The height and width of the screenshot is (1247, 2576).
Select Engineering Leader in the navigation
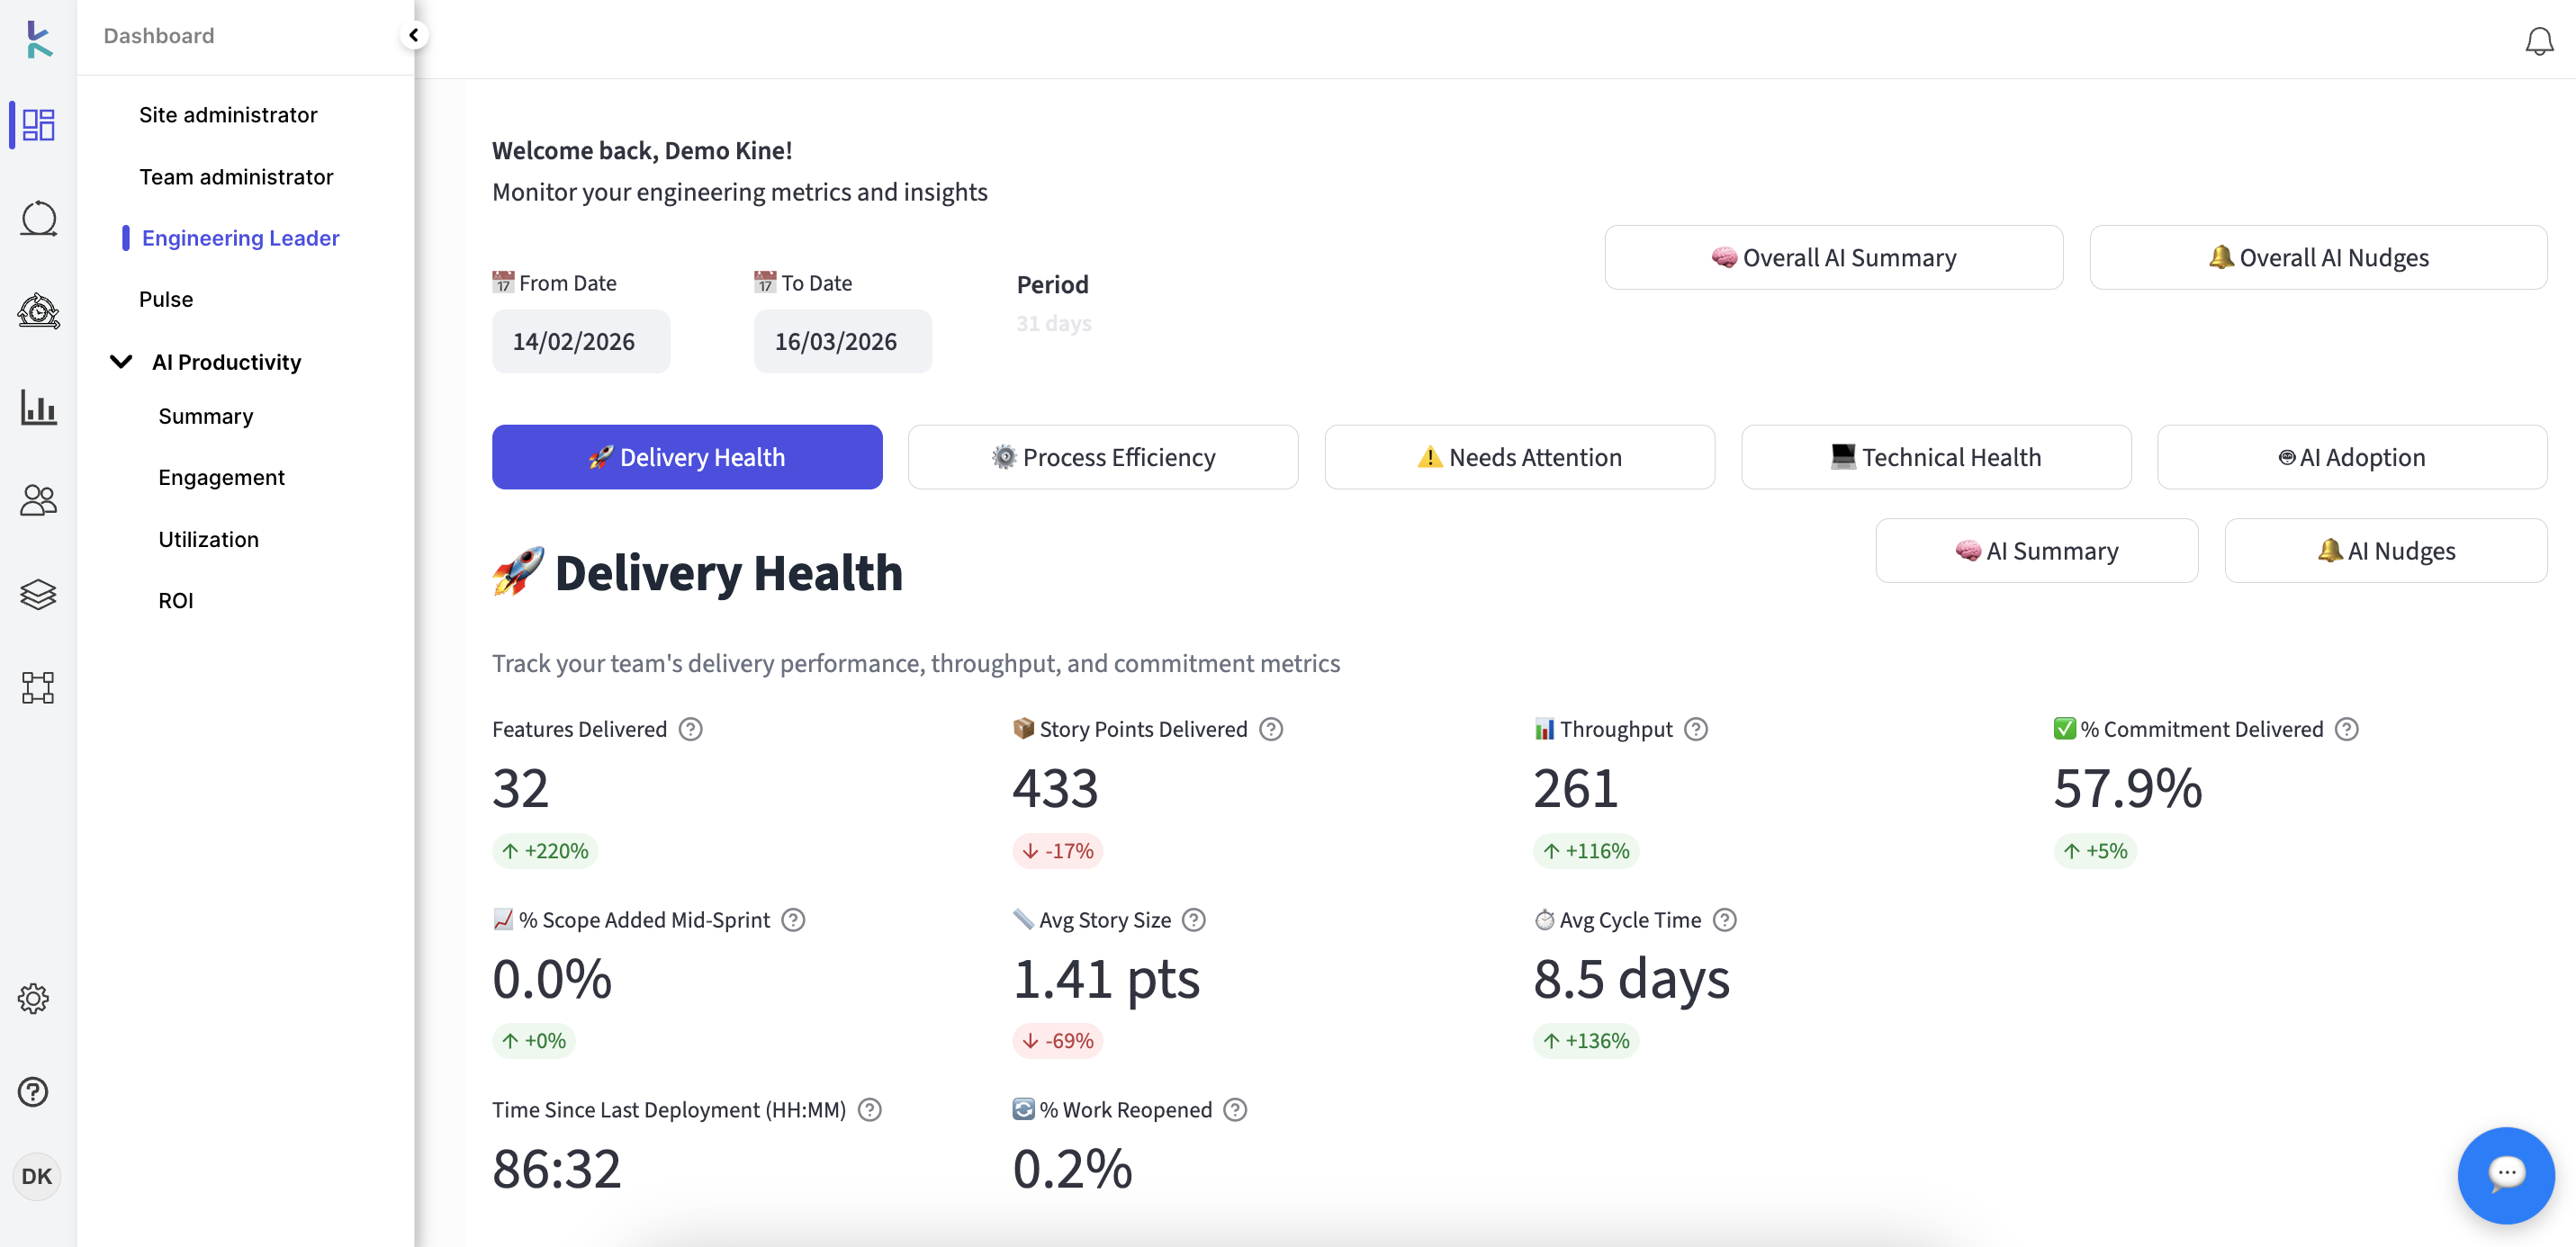(240, 238)
